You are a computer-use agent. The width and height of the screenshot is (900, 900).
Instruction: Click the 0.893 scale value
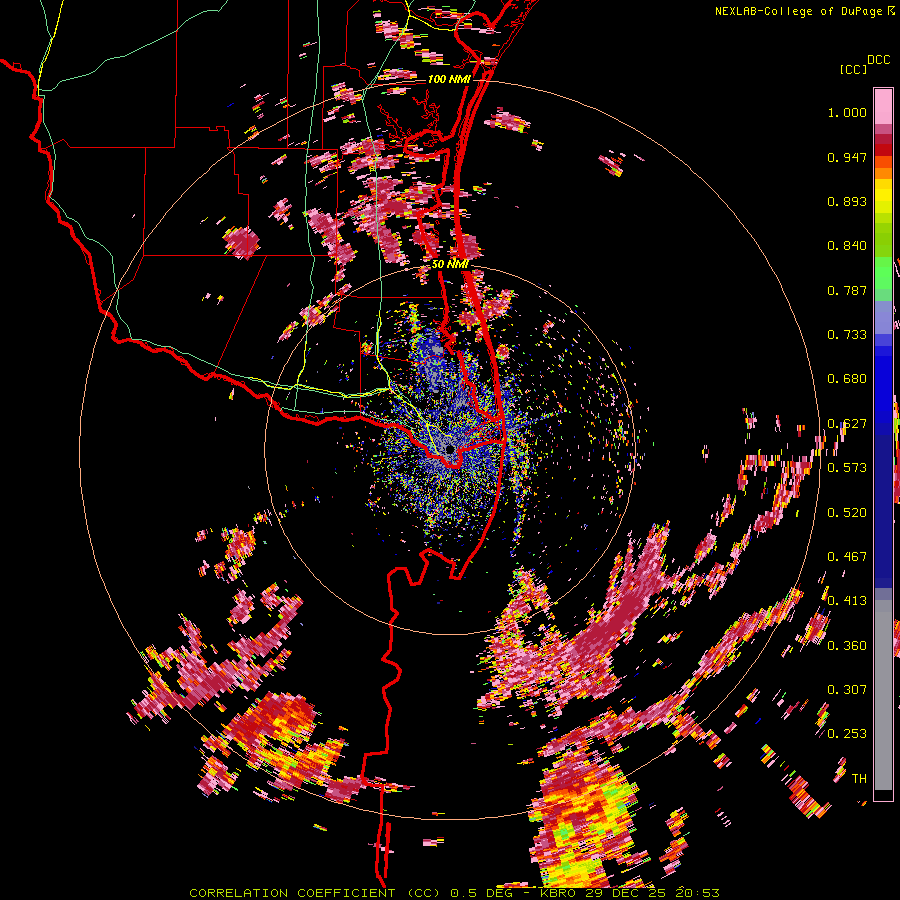847,201
